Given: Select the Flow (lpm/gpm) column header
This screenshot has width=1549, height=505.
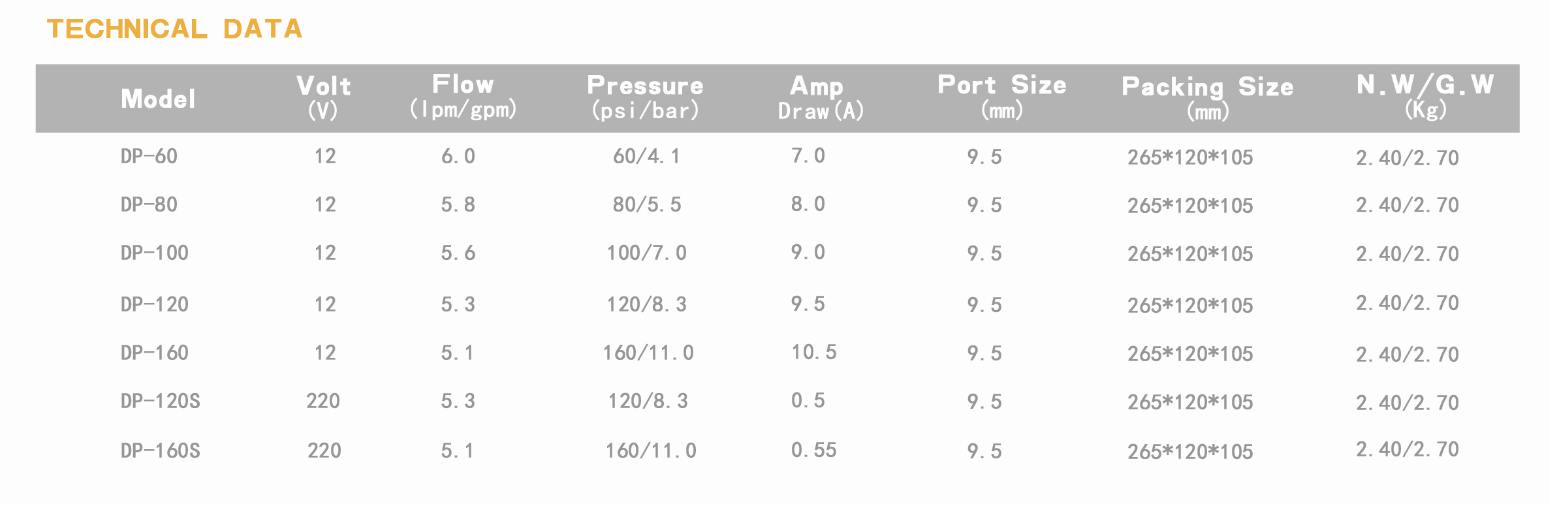Looking at the screenshot, I should [x=463, y=96].
